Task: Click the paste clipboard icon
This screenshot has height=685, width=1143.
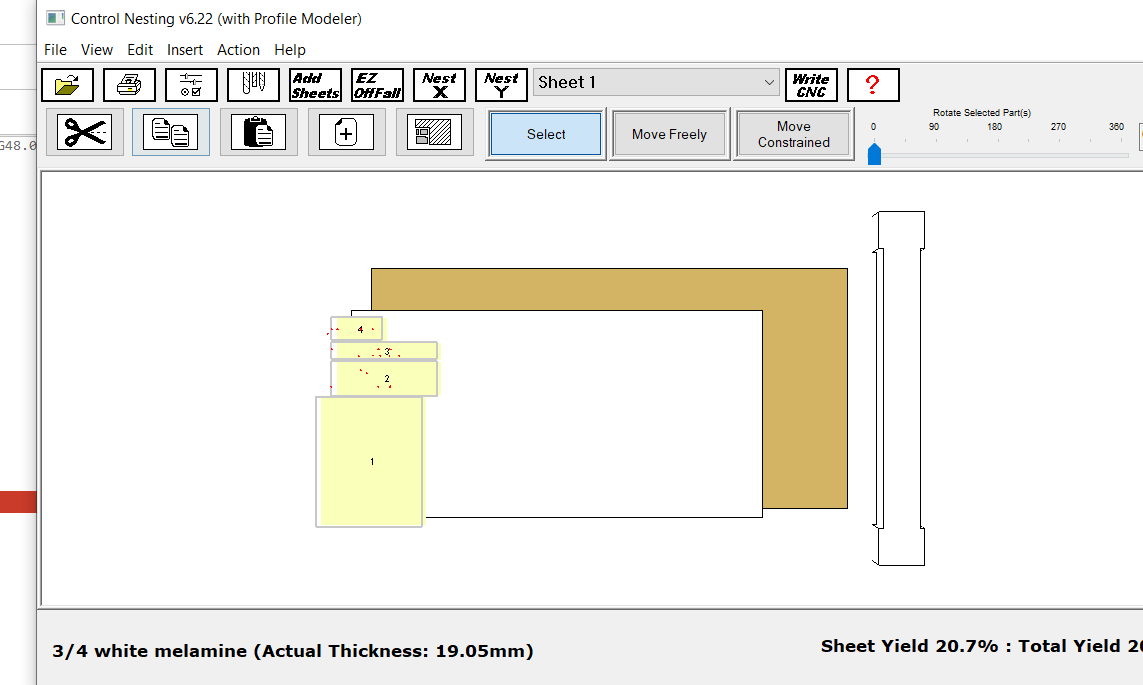Action: pos(259,133)
